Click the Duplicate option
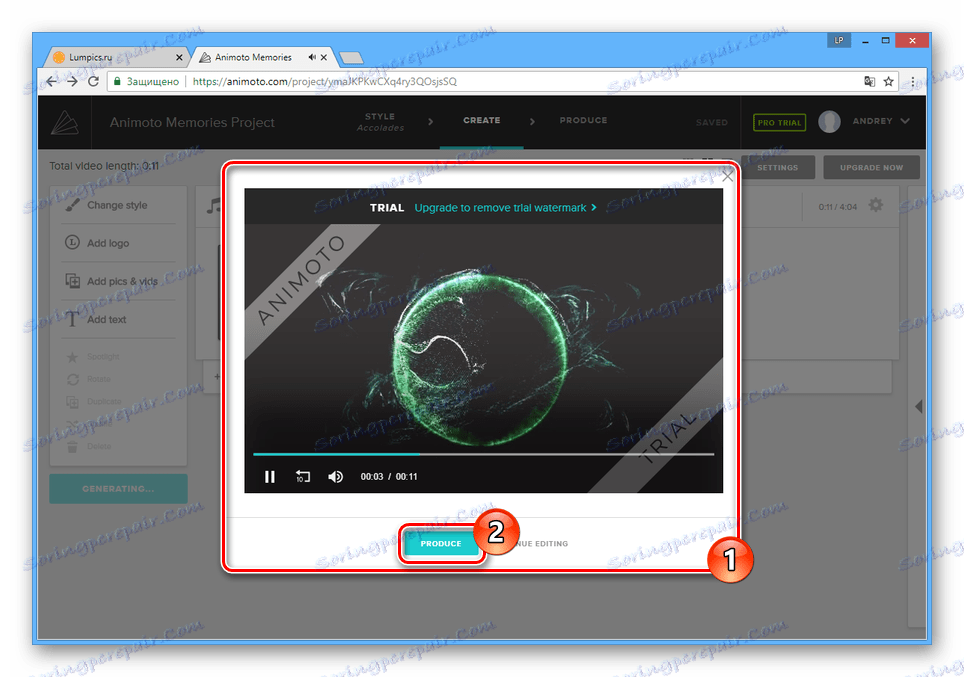This screenshot has width=964, height=677. coord(93,402)
